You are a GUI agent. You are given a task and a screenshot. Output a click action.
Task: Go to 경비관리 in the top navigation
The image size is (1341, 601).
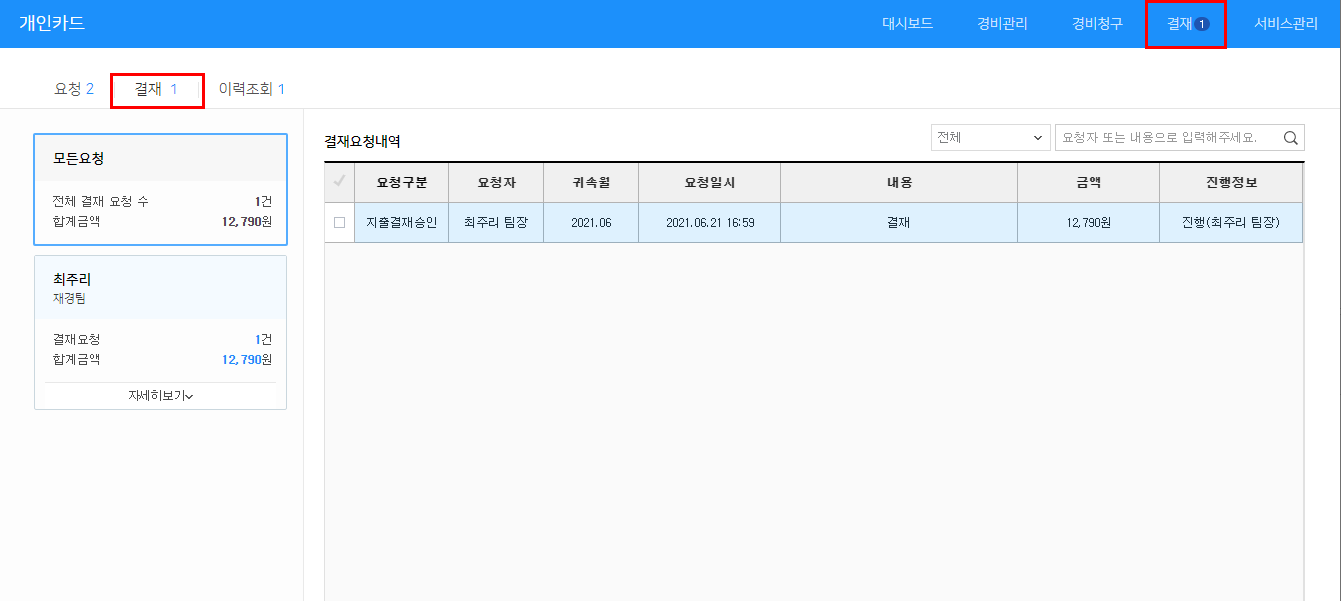[x=1002, y=24]
